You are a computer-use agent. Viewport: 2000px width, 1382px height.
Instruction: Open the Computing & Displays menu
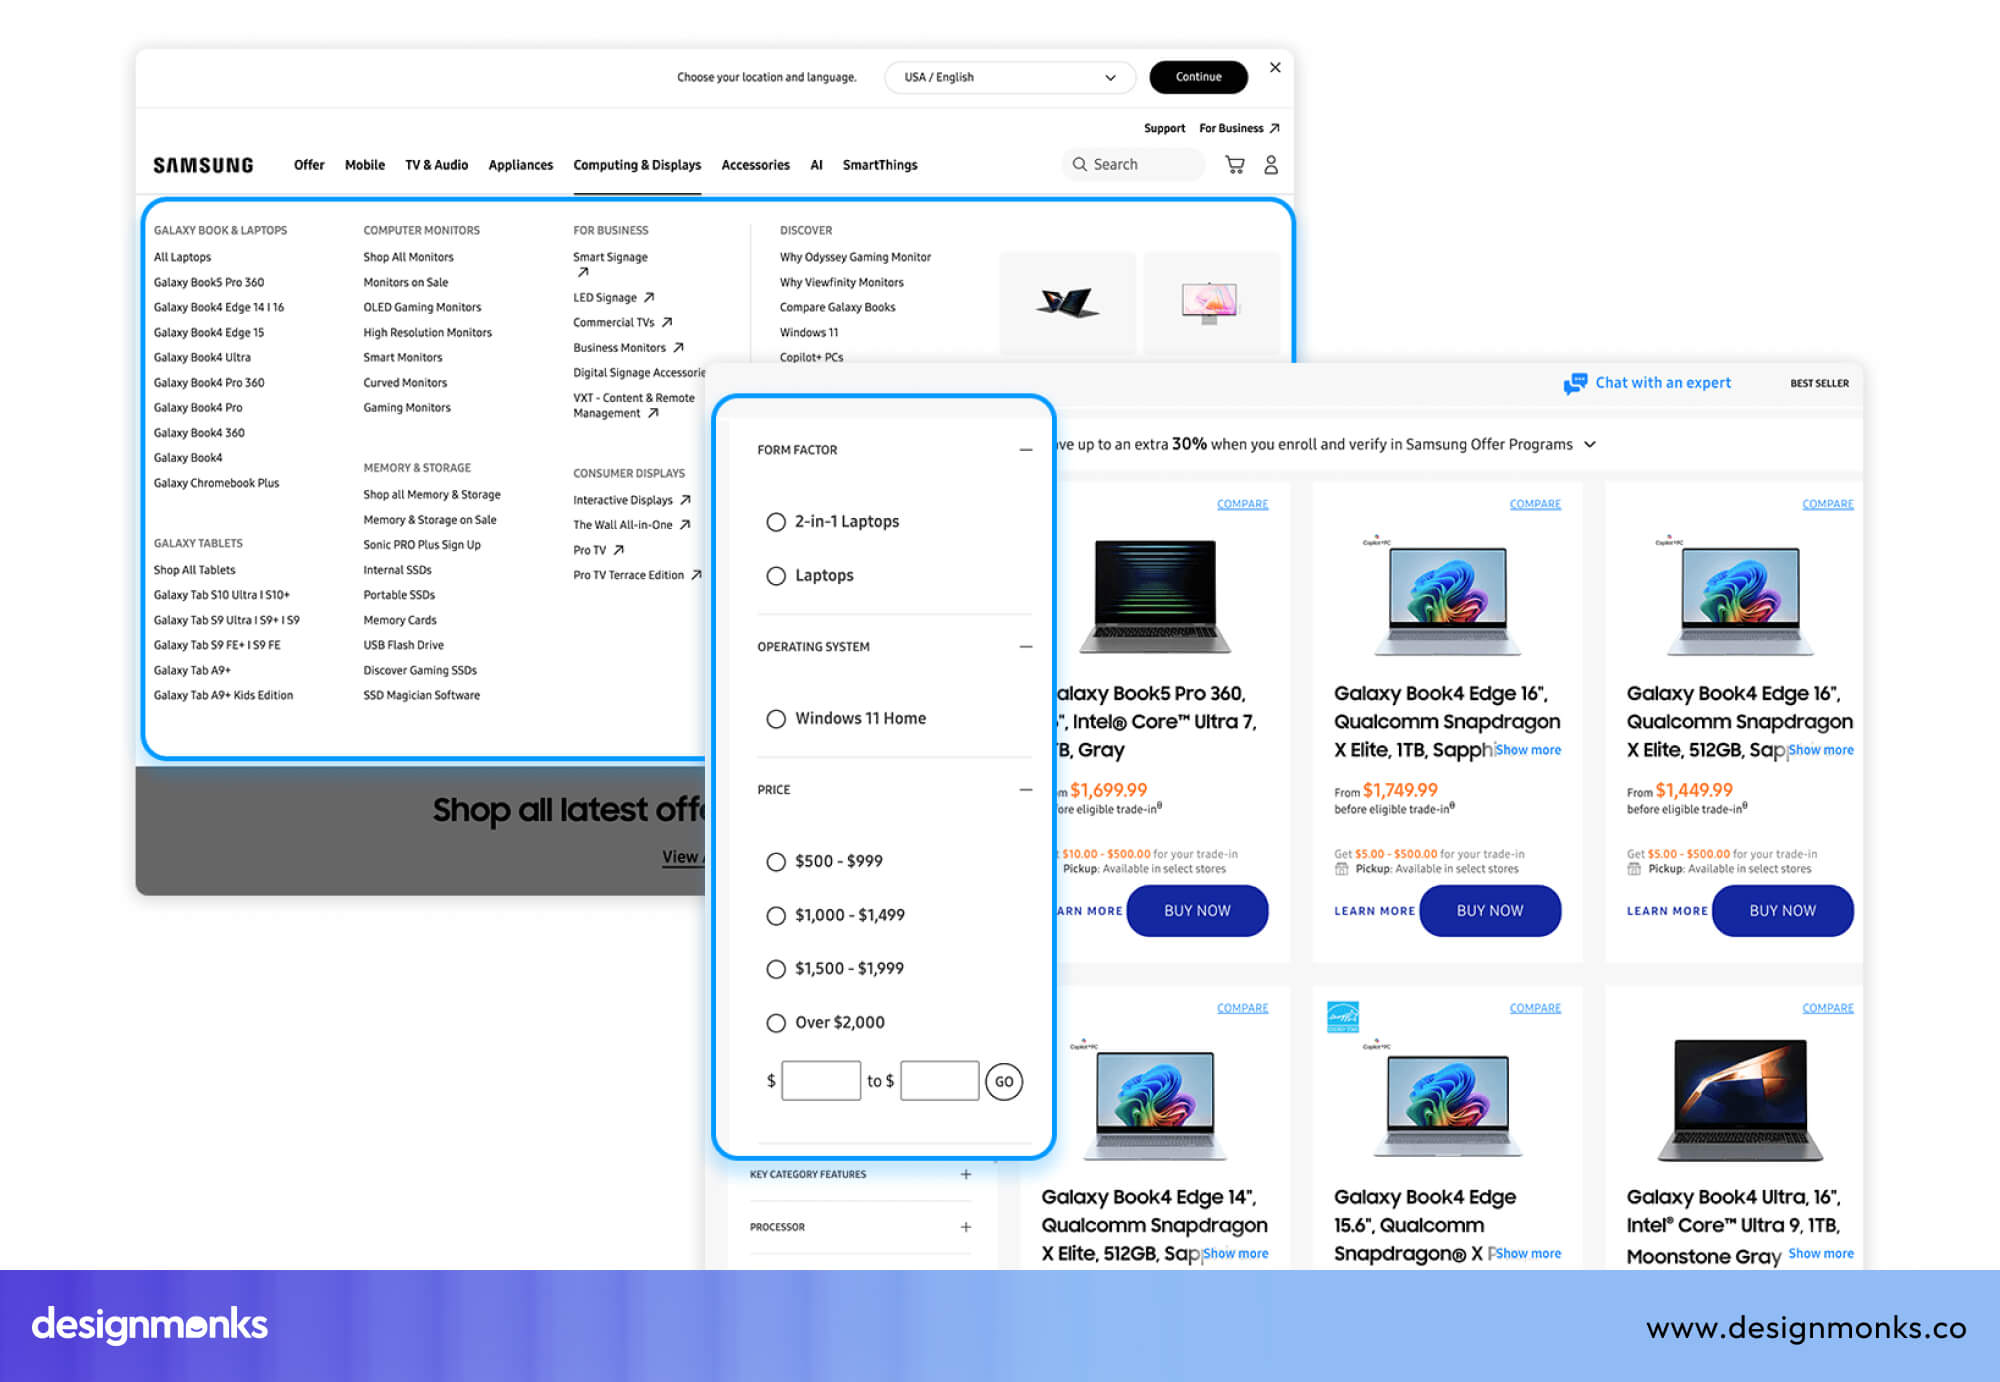(637, 165)
